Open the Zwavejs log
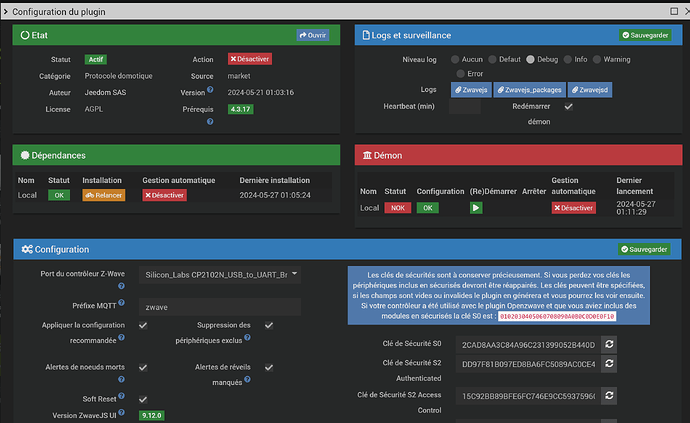Viewport: 690px width, 423px height. pos(471,90)
